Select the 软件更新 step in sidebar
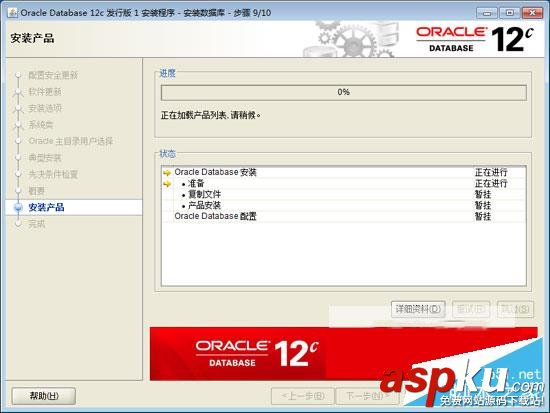 (x=45, y=92)
